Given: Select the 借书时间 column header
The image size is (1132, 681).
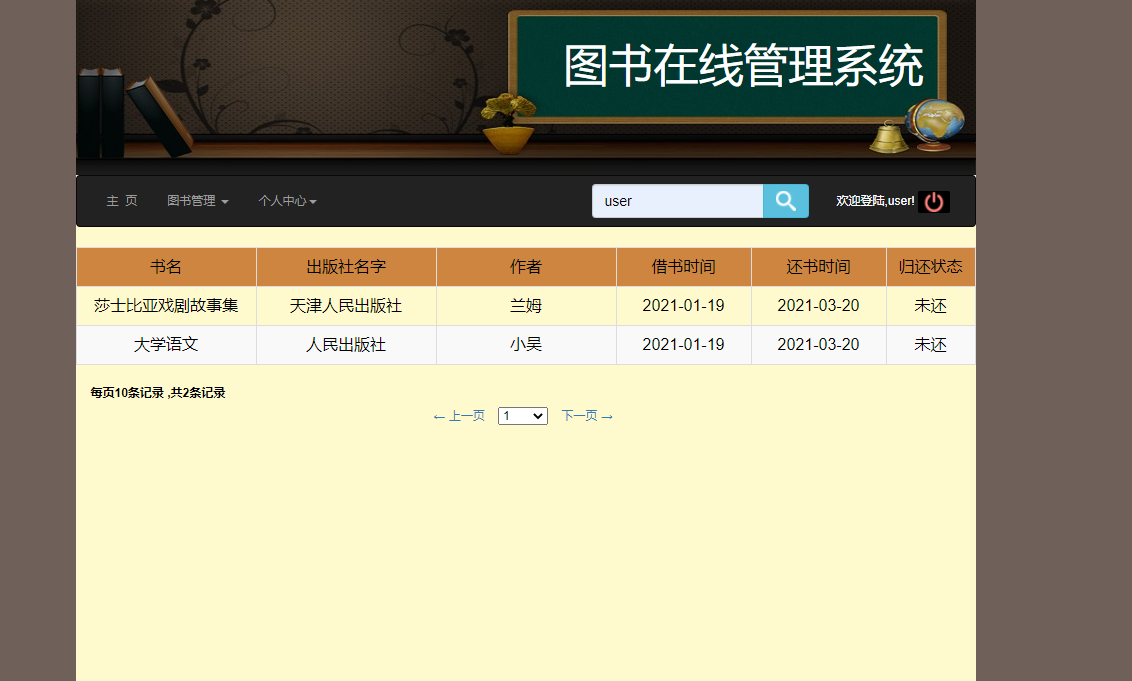Looking at the screenshot, I should (x=683, y=266).
